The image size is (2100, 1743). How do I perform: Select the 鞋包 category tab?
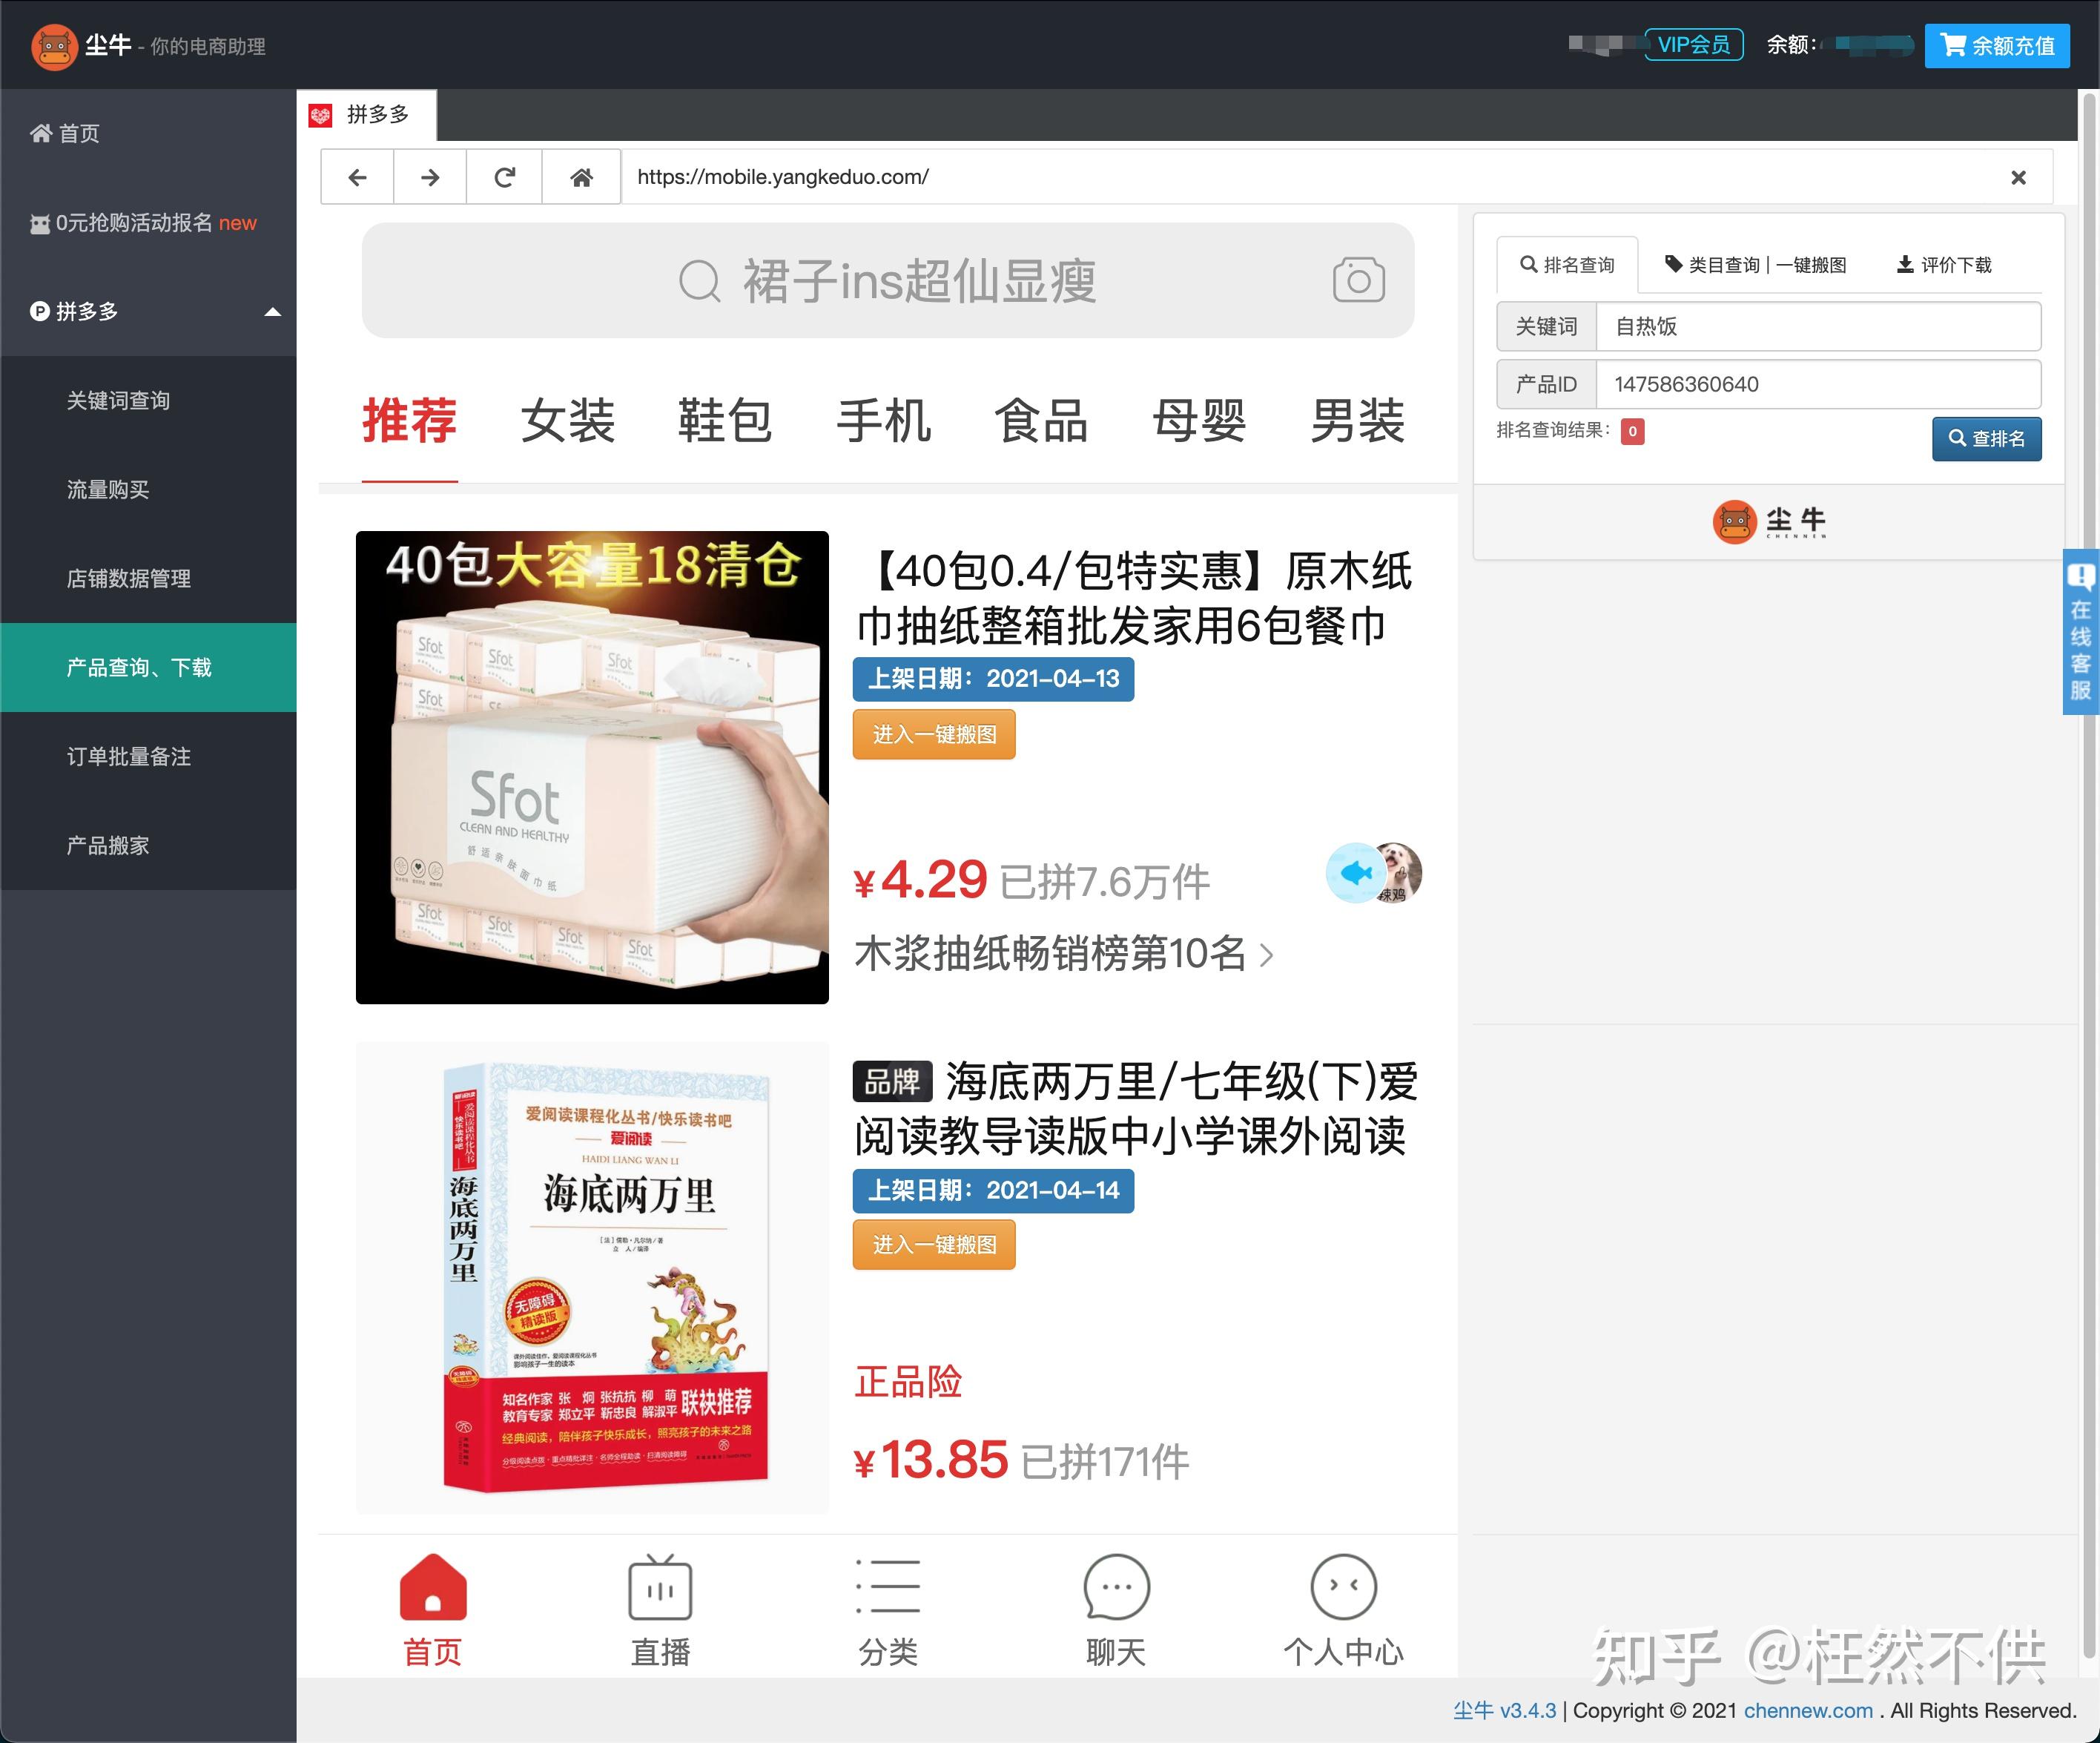(x=725, y=421)
